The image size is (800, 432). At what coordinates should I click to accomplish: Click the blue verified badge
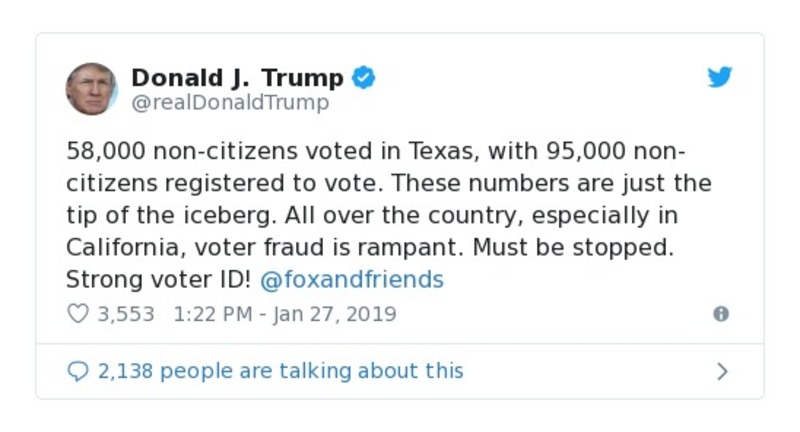pos(364,77)
